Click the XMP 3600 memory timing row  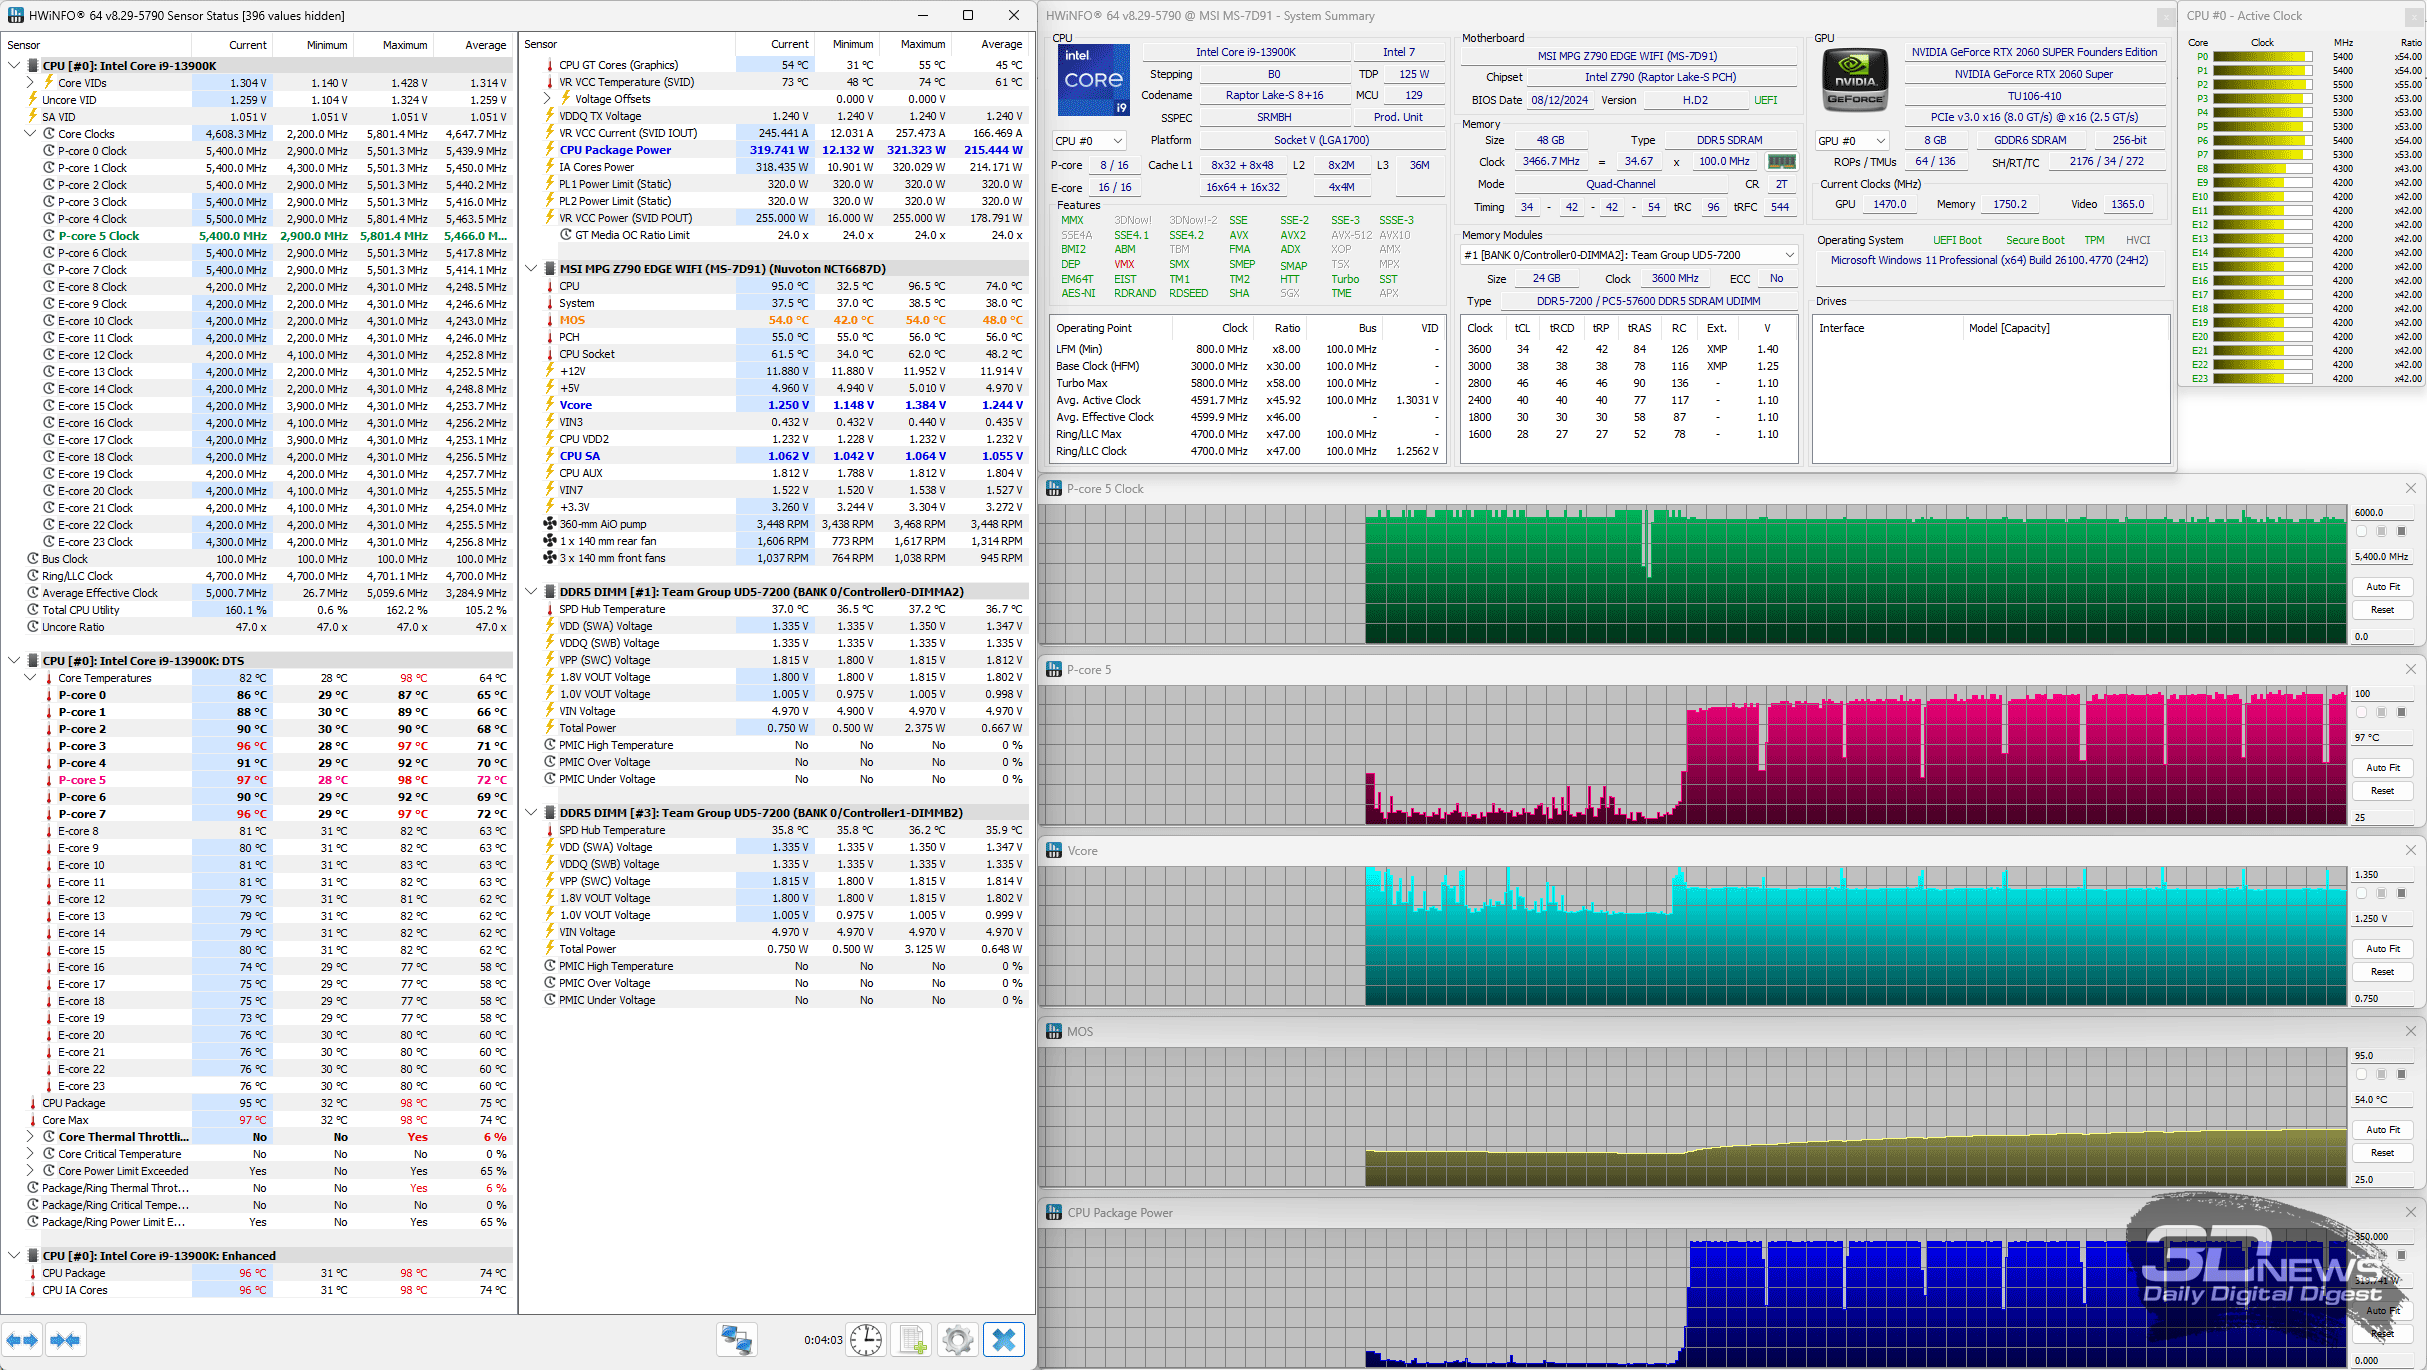point(1627,349)
